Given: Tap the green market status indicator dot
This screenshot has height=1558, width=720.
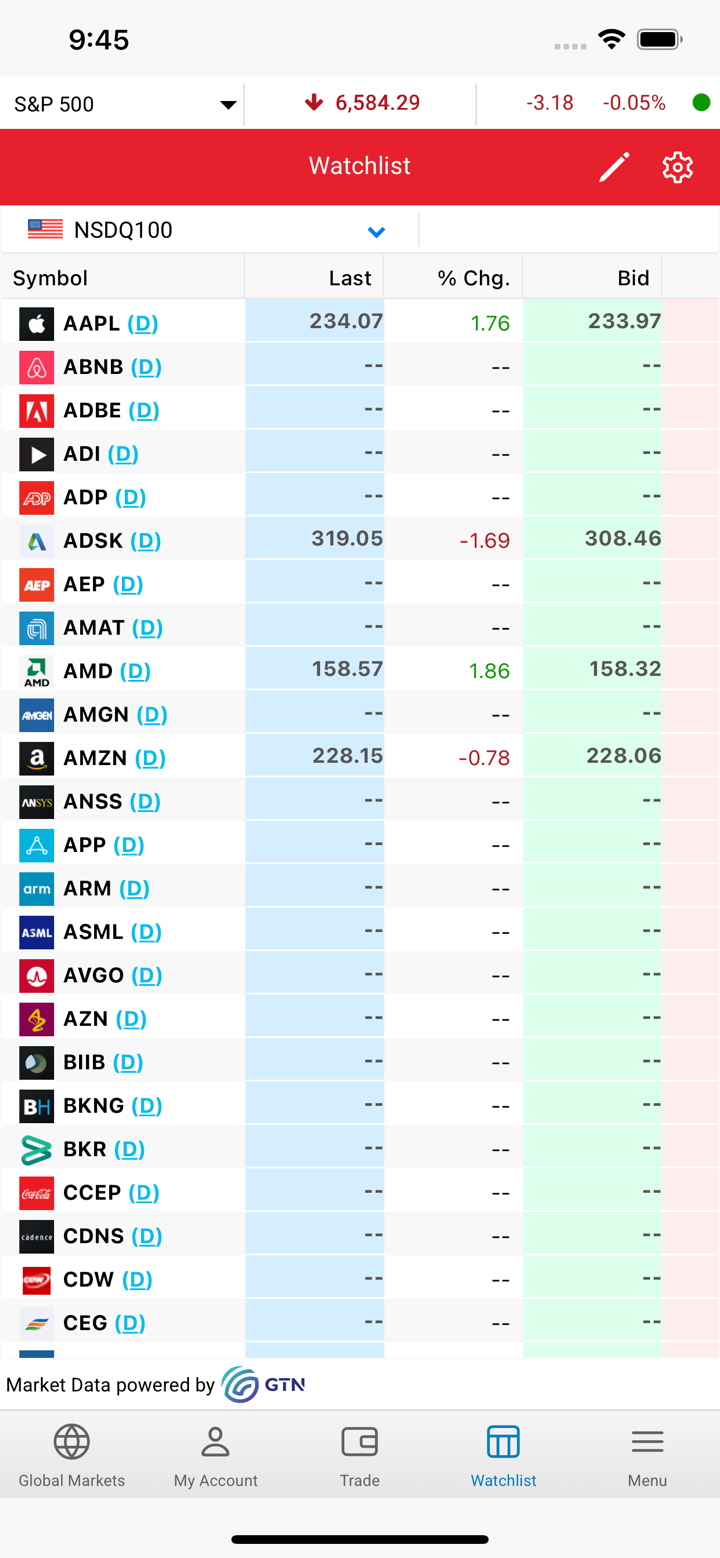Looking at the screenshot, I should pos(702,103).
